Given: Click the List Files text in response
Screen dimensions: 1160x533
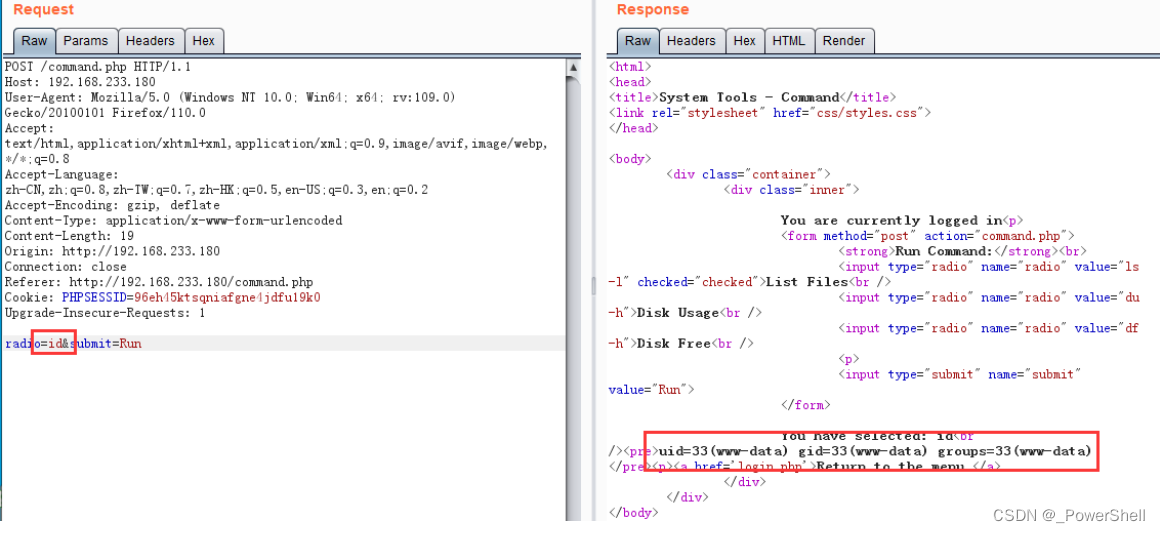Looking at the screenshot, I should 806,282.
